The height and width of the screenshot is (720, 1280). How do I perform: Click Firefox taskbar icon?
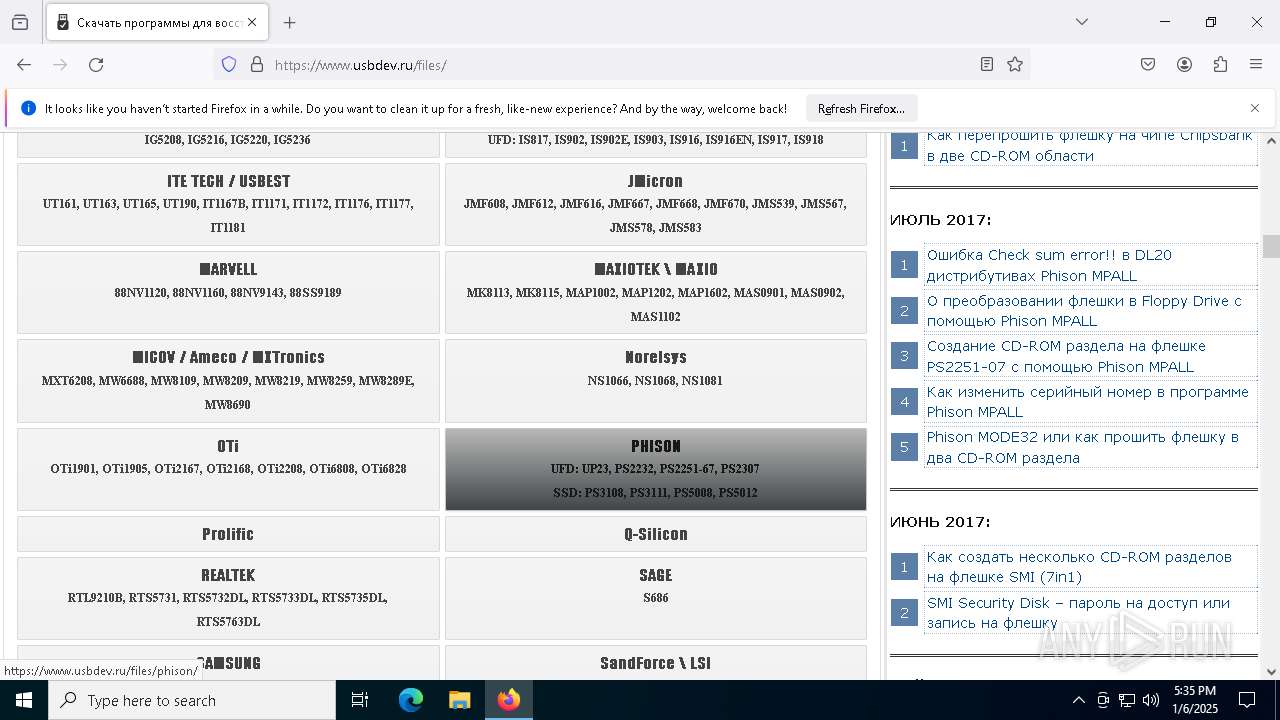tap(509, 700)
